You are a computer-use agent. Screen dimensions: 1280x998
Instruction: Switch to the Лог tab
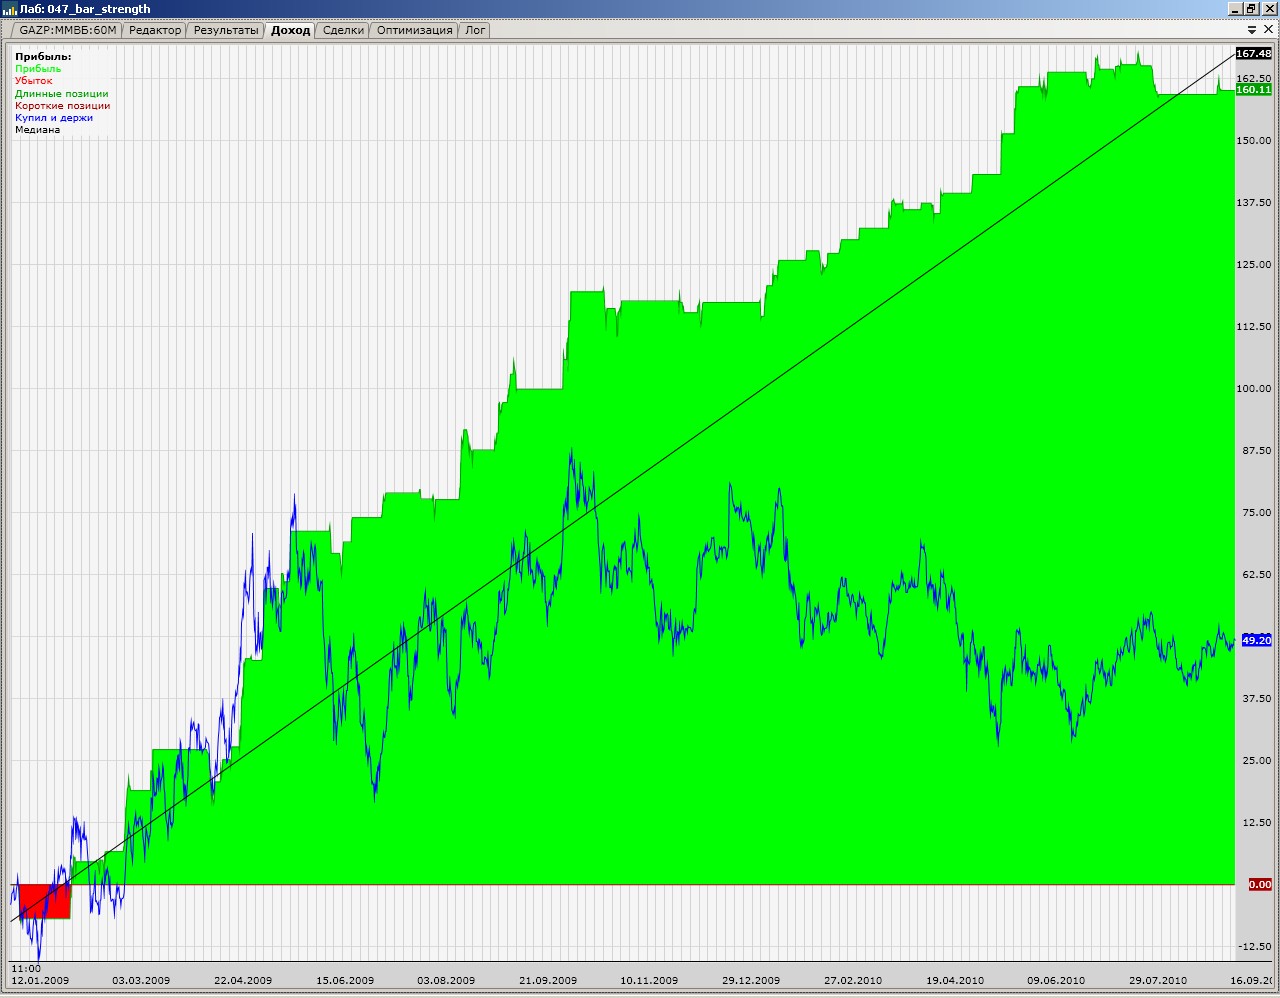tap(475, 30)
